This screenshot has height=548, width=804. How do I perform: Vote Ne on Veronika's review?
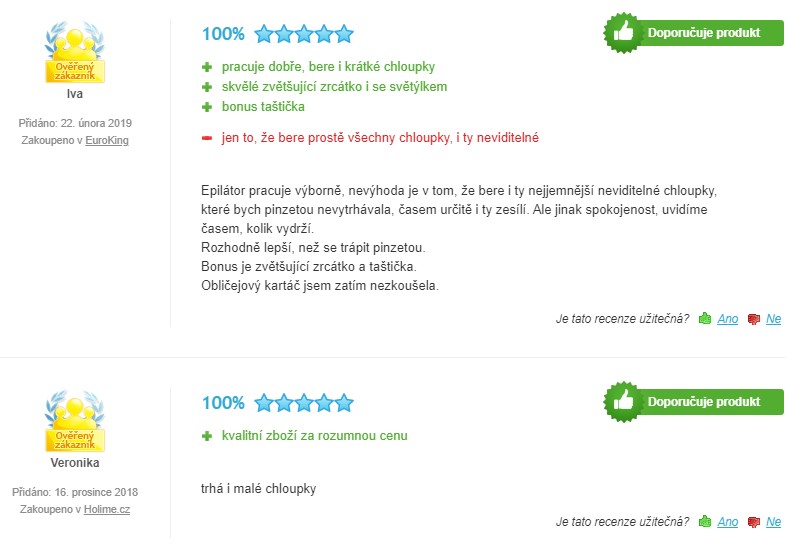click(x=773, y=522)
